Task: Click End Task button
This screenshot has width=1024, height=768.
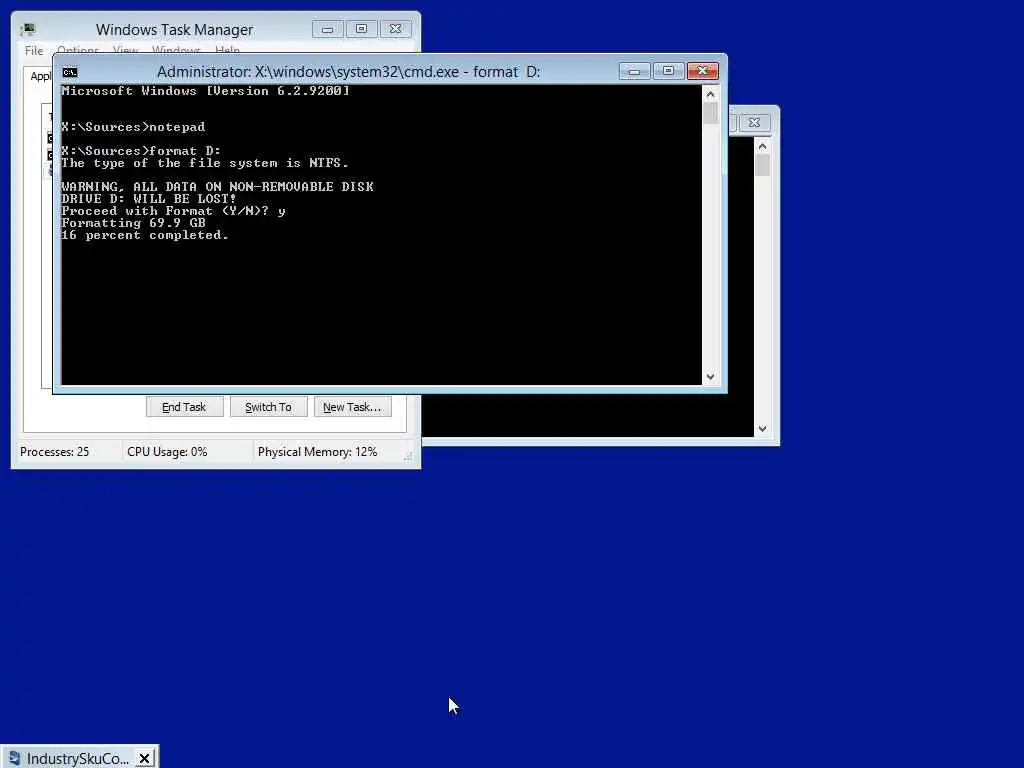Action: [184, 407]
